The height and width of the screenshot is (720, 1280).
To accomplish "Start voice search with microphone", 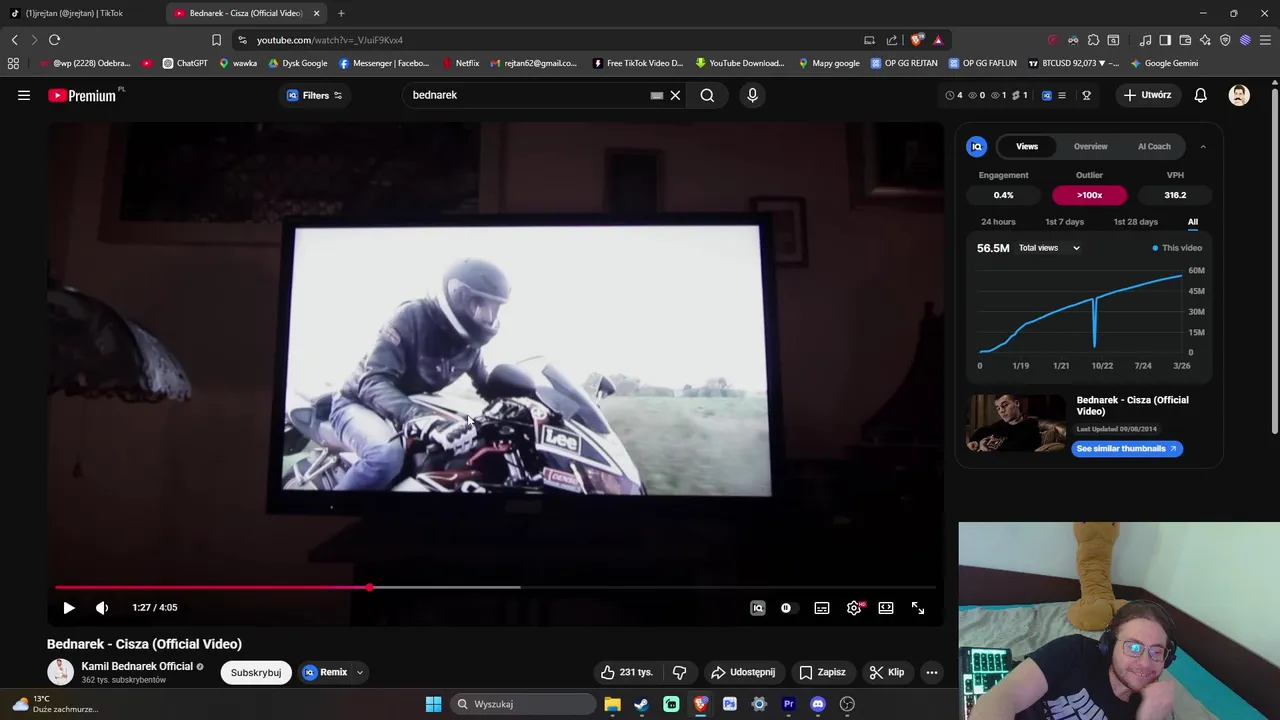I will 752,95.
